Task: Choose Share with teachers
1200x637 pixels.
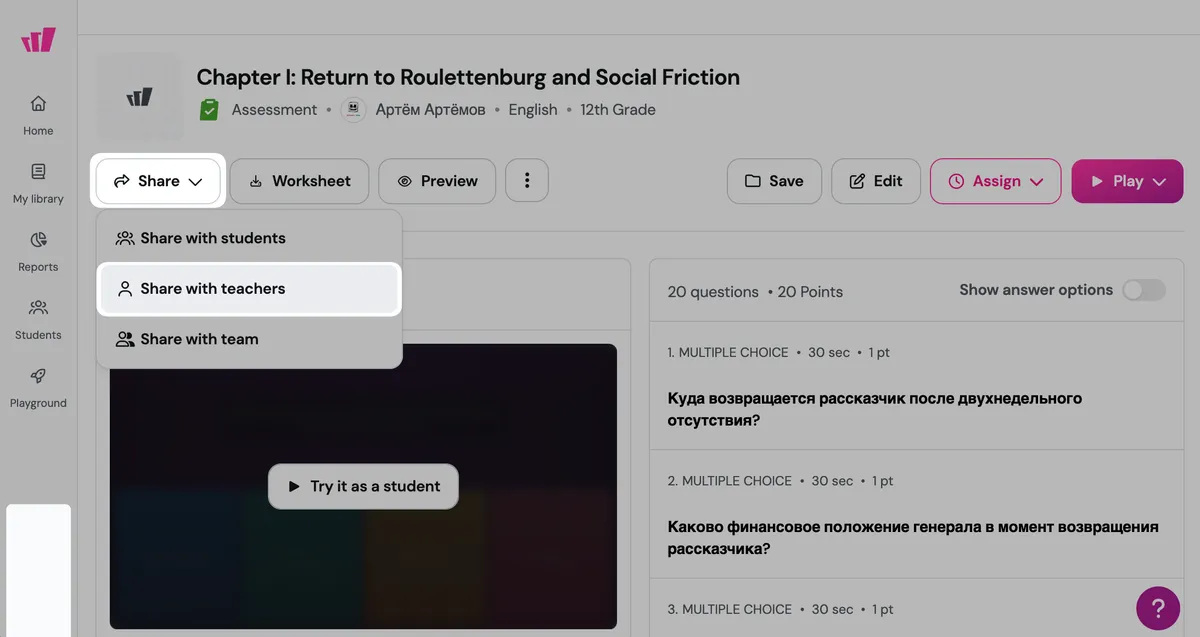Action: [x=249, y=289]
